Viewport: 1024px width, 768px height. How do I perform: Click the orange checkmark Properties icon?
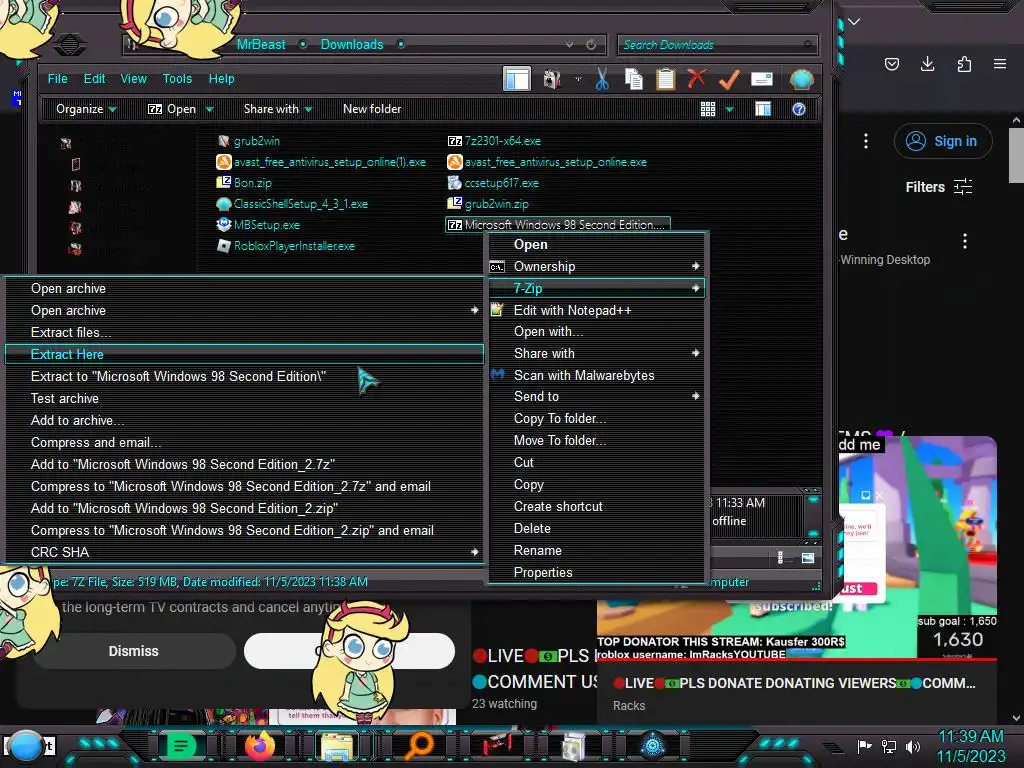[729, 79]
